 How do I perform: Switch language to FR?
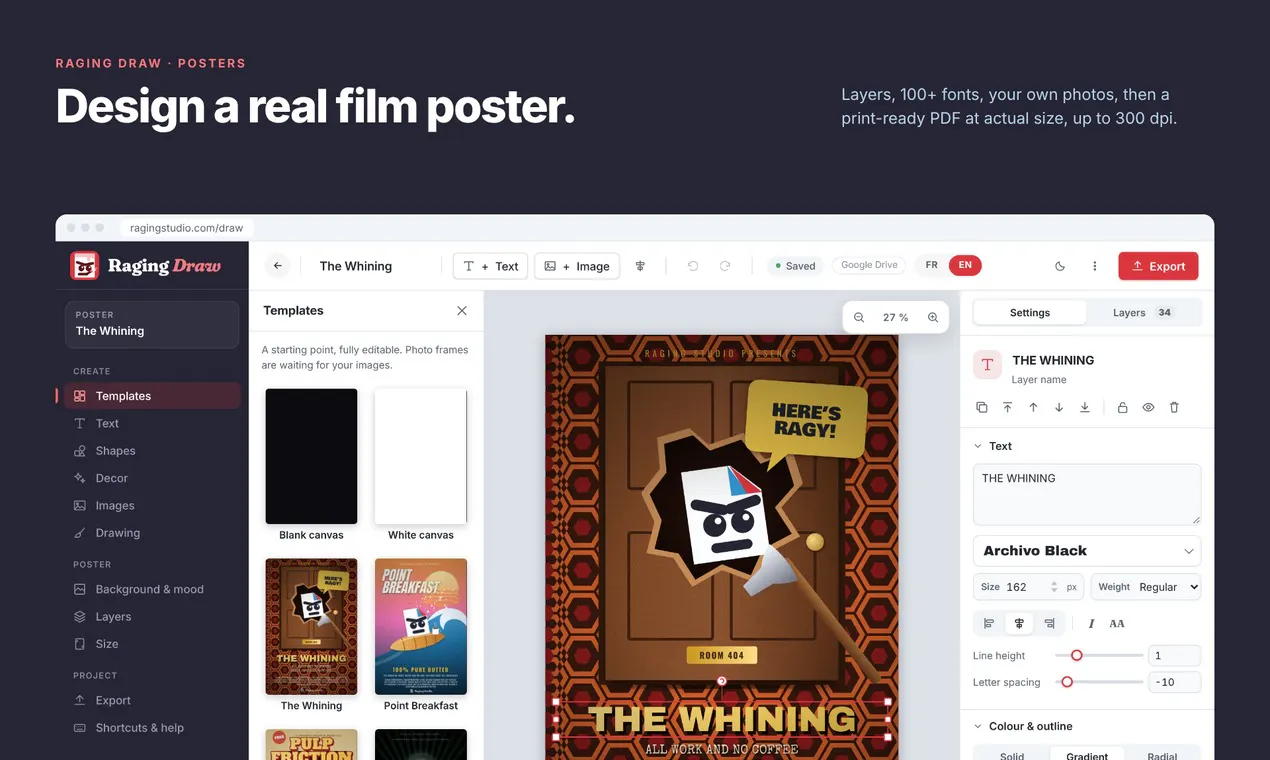coord(931,265)
